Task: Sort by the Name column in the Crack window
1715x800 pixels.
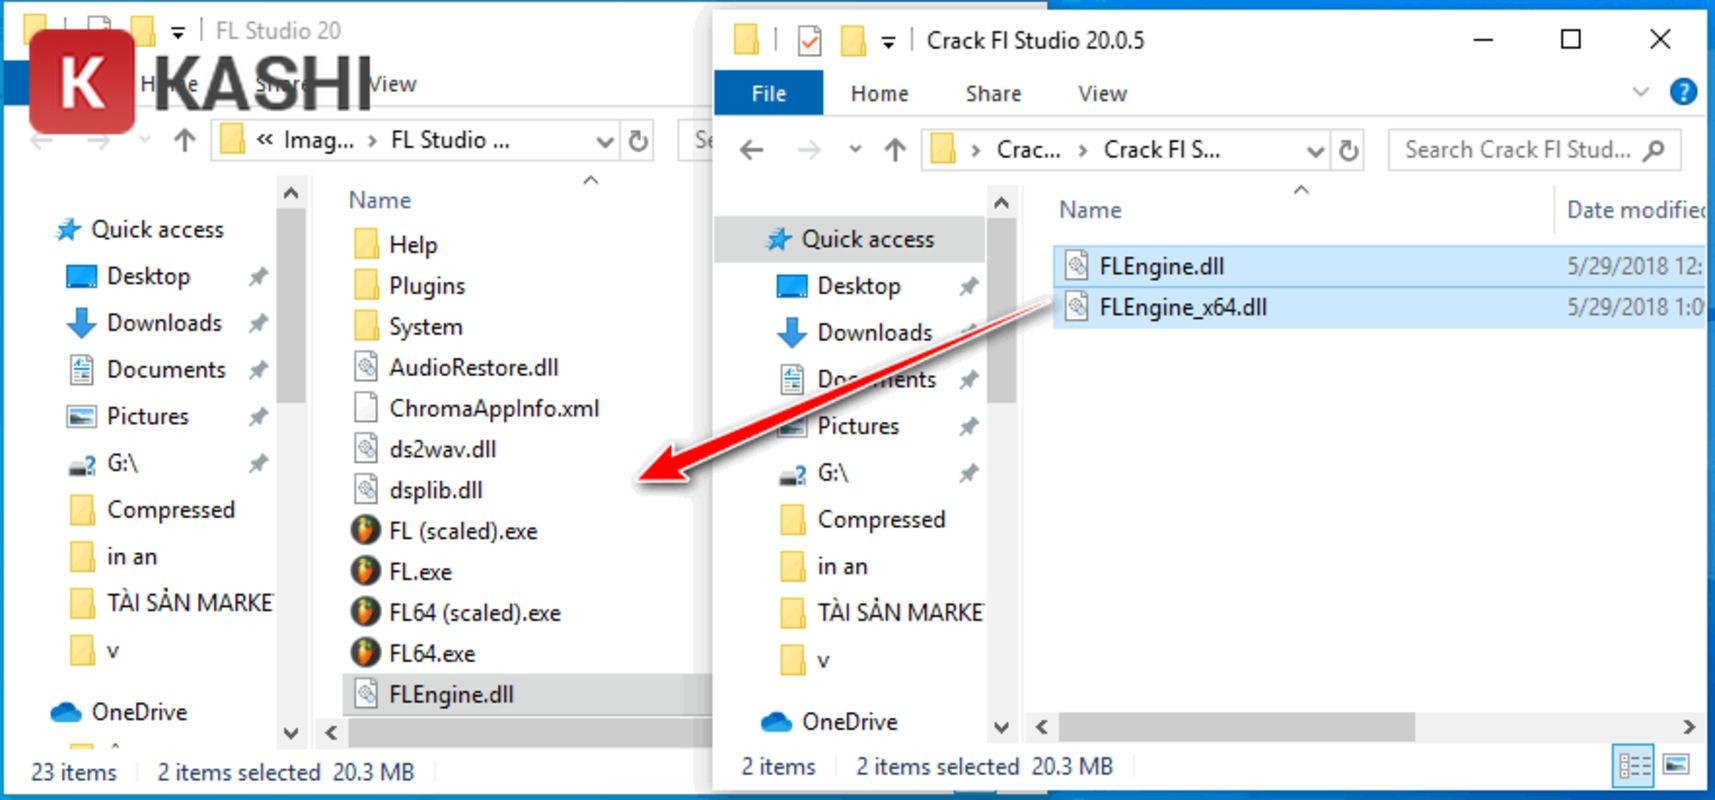Action: pyautogui.click(x=1090, y=210)
